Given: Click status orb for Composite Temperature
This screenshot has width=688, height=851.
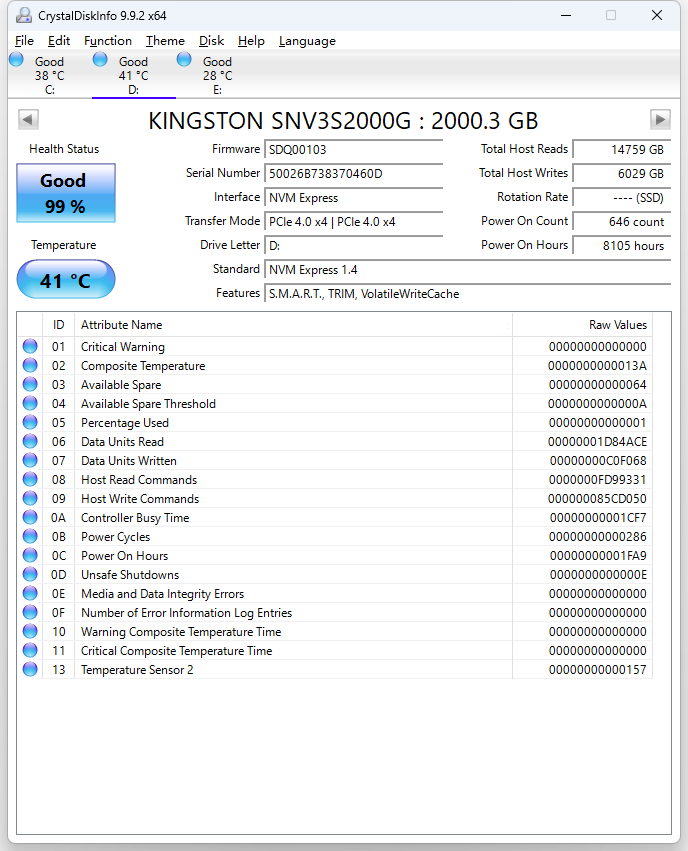Looking at the screenshot, I should tap(30, 365).
